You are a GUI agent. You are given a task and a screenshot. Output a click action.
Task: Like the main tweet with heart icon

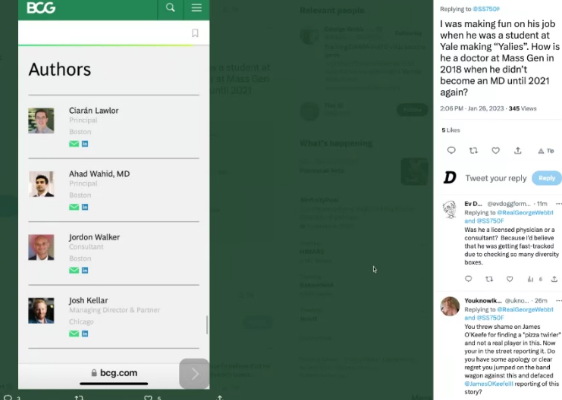(495, 151)
